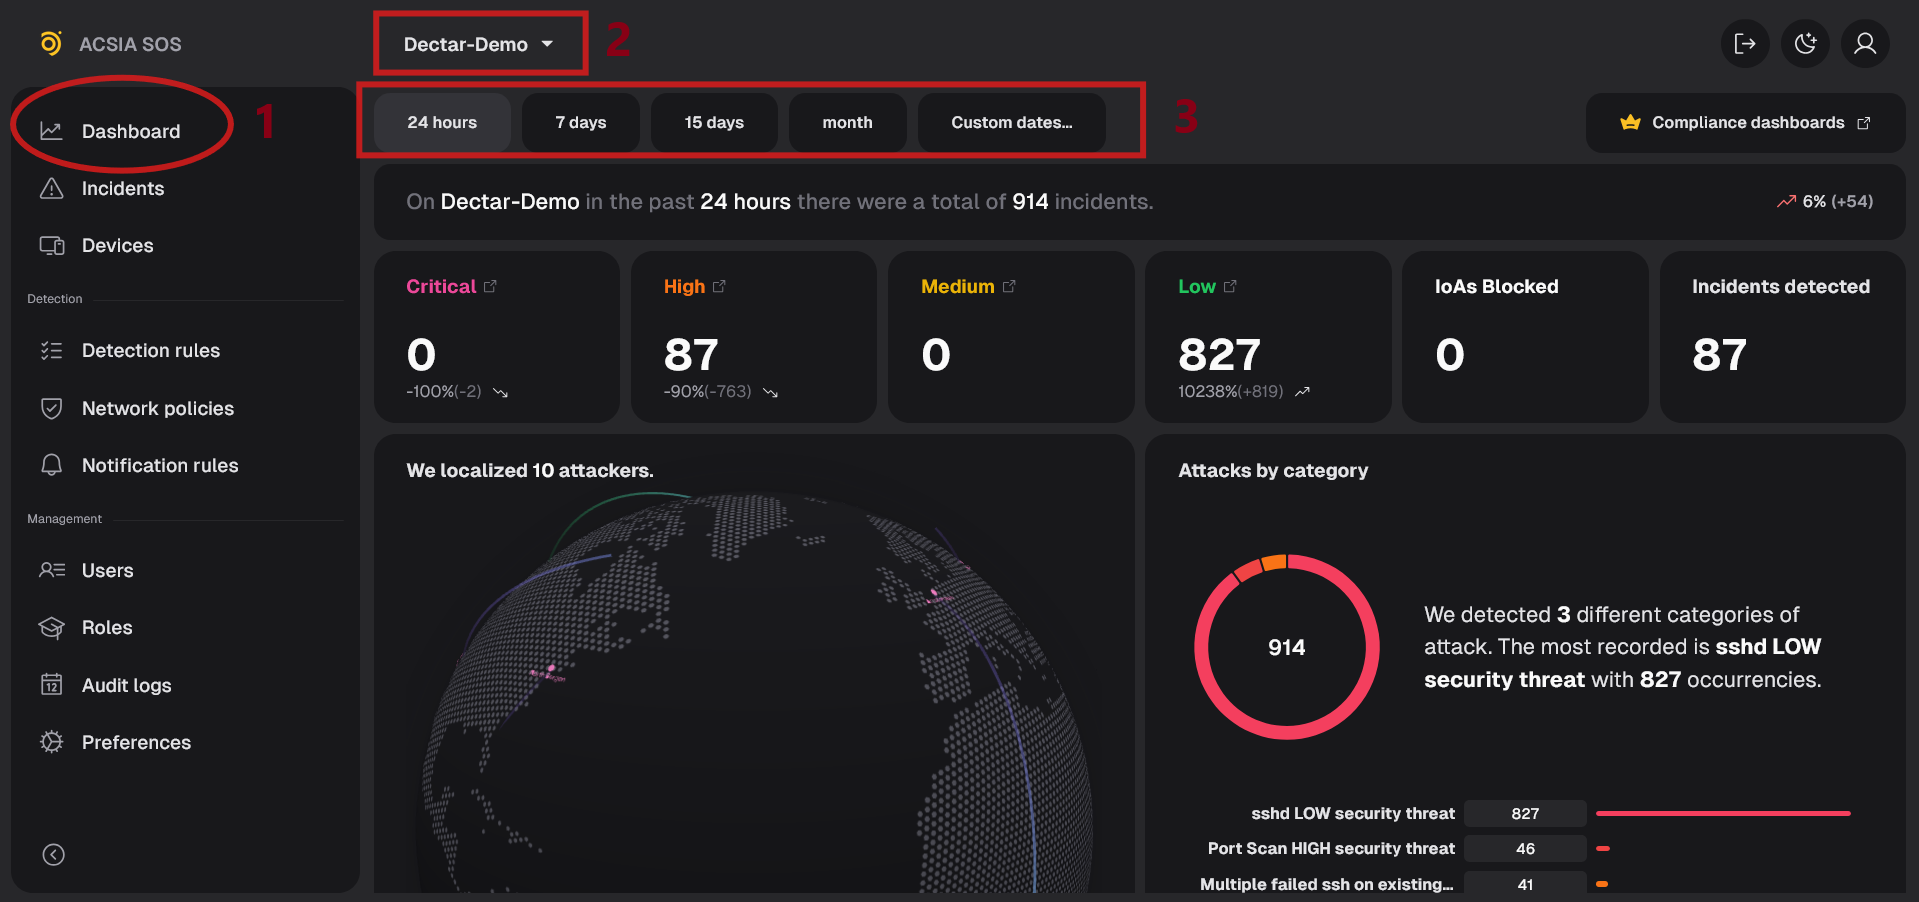This screenshot has width=1919, height=902.
Task: Click the '6% (+54)' trend text
Action: [1838, 201]
